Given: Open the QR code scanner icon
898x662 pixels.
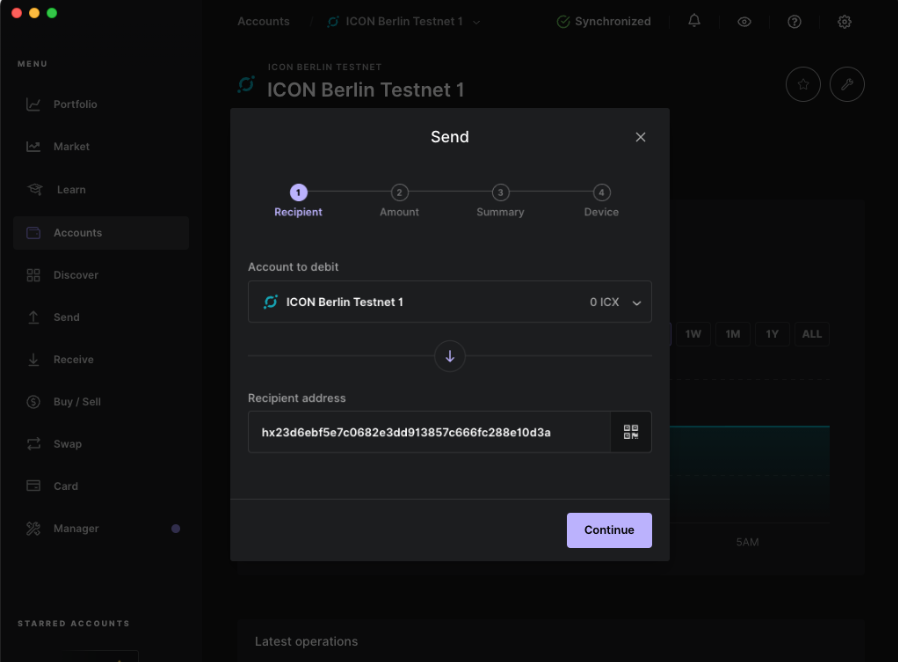Looking at the screenshot, I should pos(631,432).
